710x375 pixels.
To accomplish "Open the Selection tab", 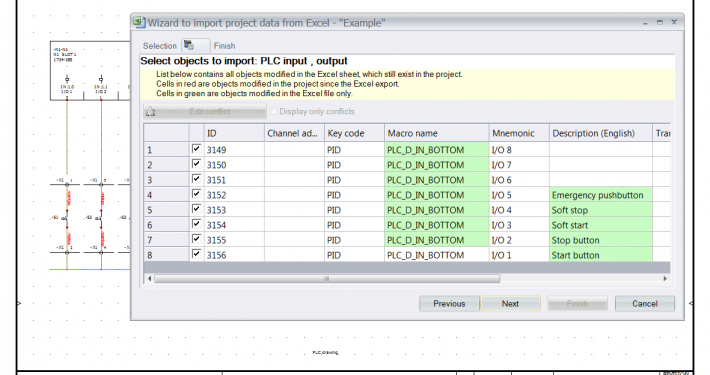I will pos(159,46).
